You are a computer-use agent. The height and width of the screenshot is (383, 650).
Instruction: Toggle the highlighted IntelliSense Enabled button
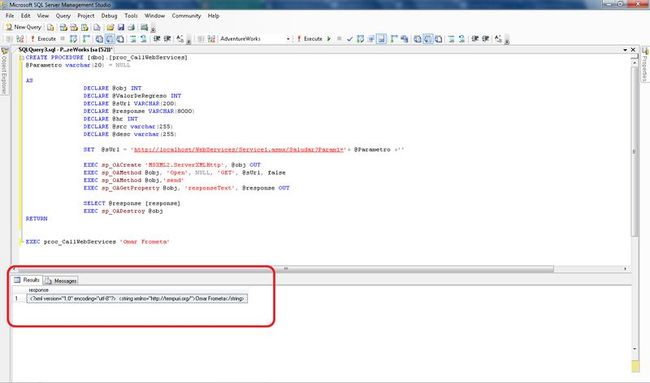point(382,39)
